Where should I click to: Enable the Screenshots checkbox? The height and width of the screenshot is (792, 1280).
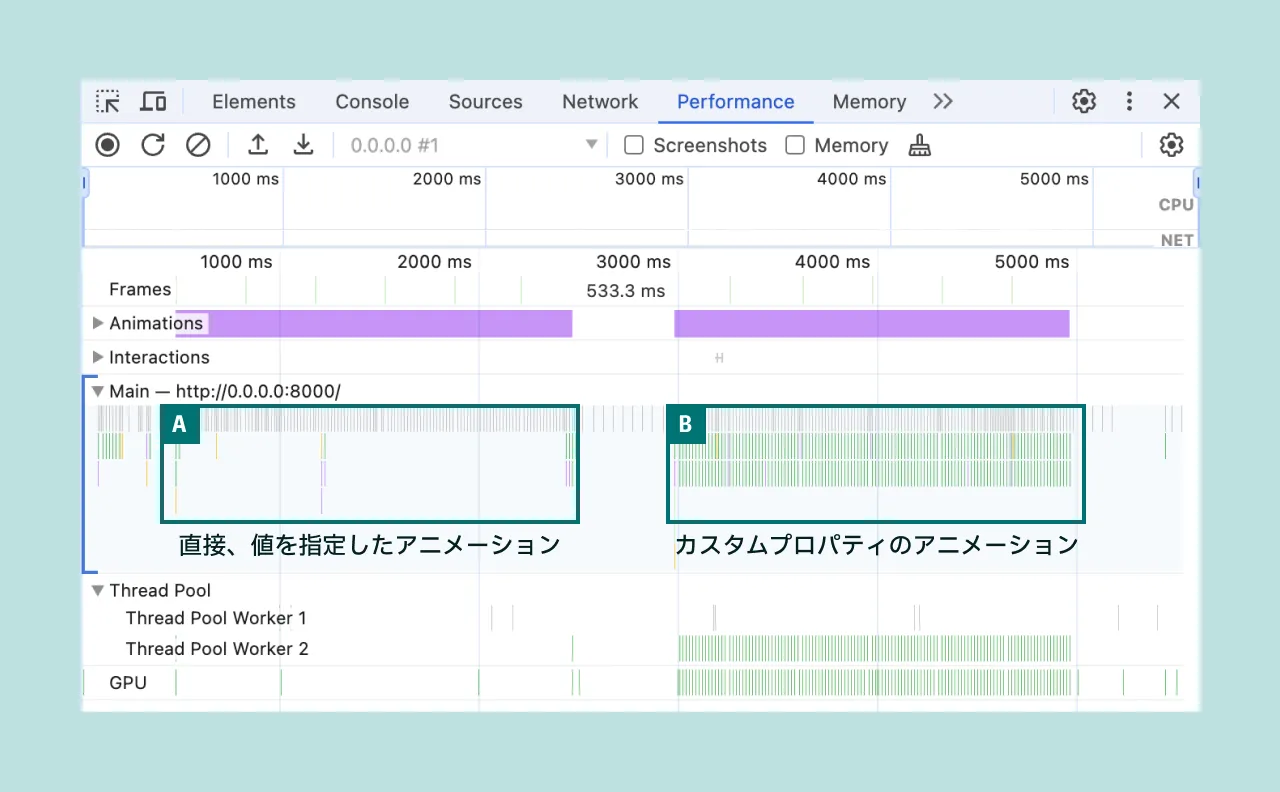pos(634,145)
